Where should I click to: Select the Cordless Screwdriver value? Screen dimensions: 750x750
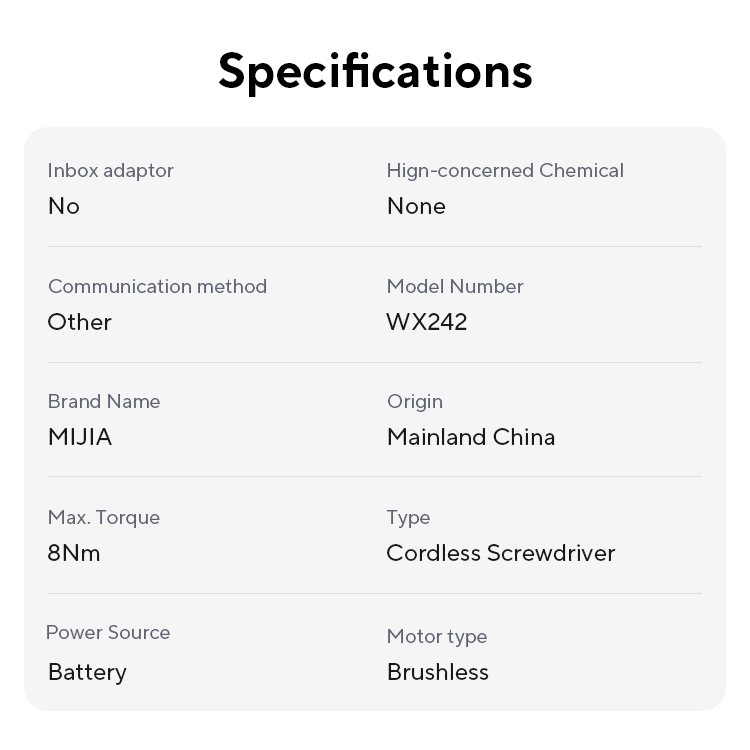(x=501, y=553)
